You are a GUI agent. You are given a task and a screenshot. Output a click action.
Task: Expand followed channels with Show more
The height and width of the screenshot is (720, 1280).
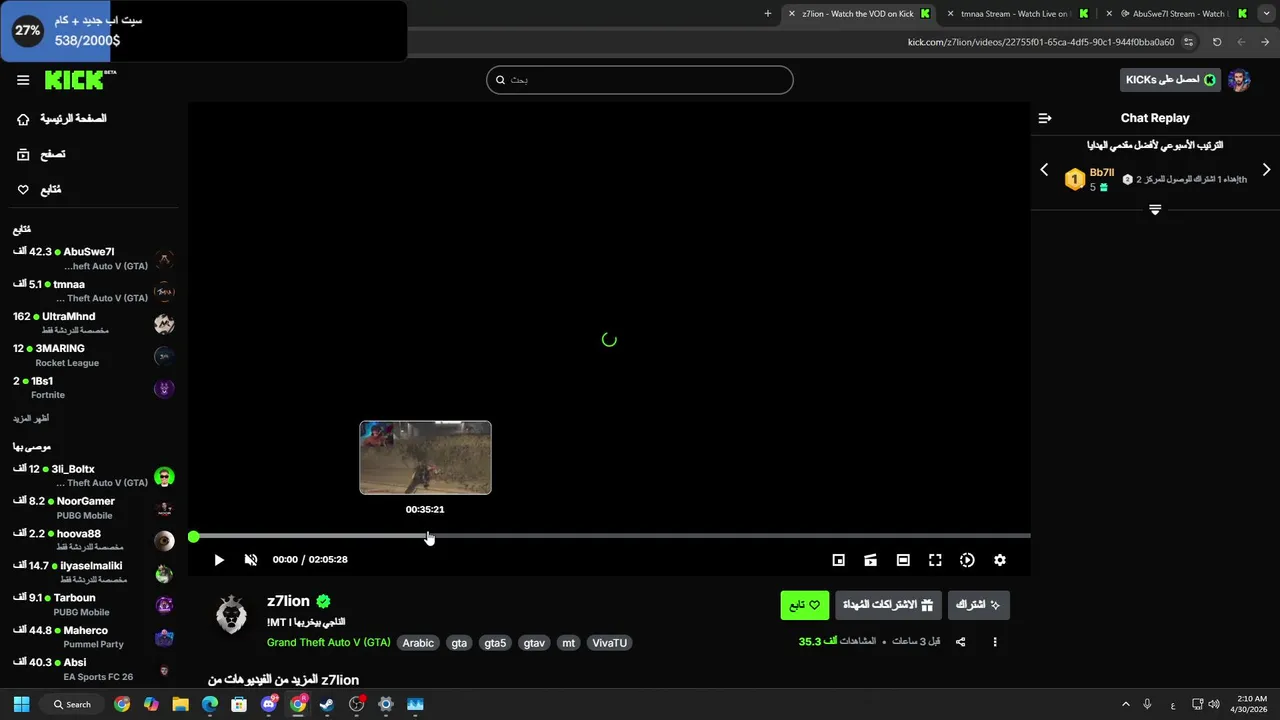click(31, 418)
